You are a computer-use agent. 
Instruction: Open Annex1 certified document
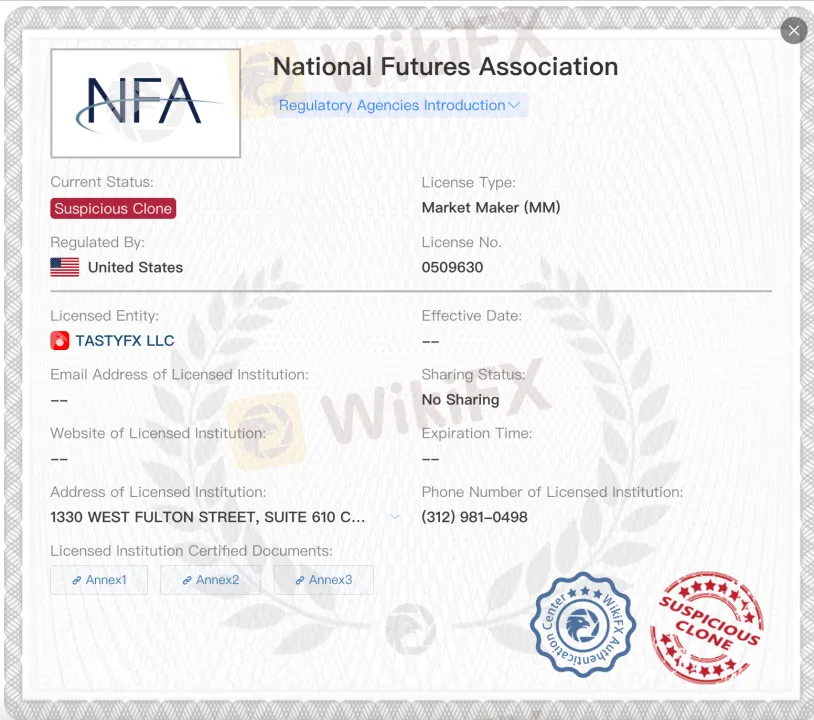(x=99, y=580)
